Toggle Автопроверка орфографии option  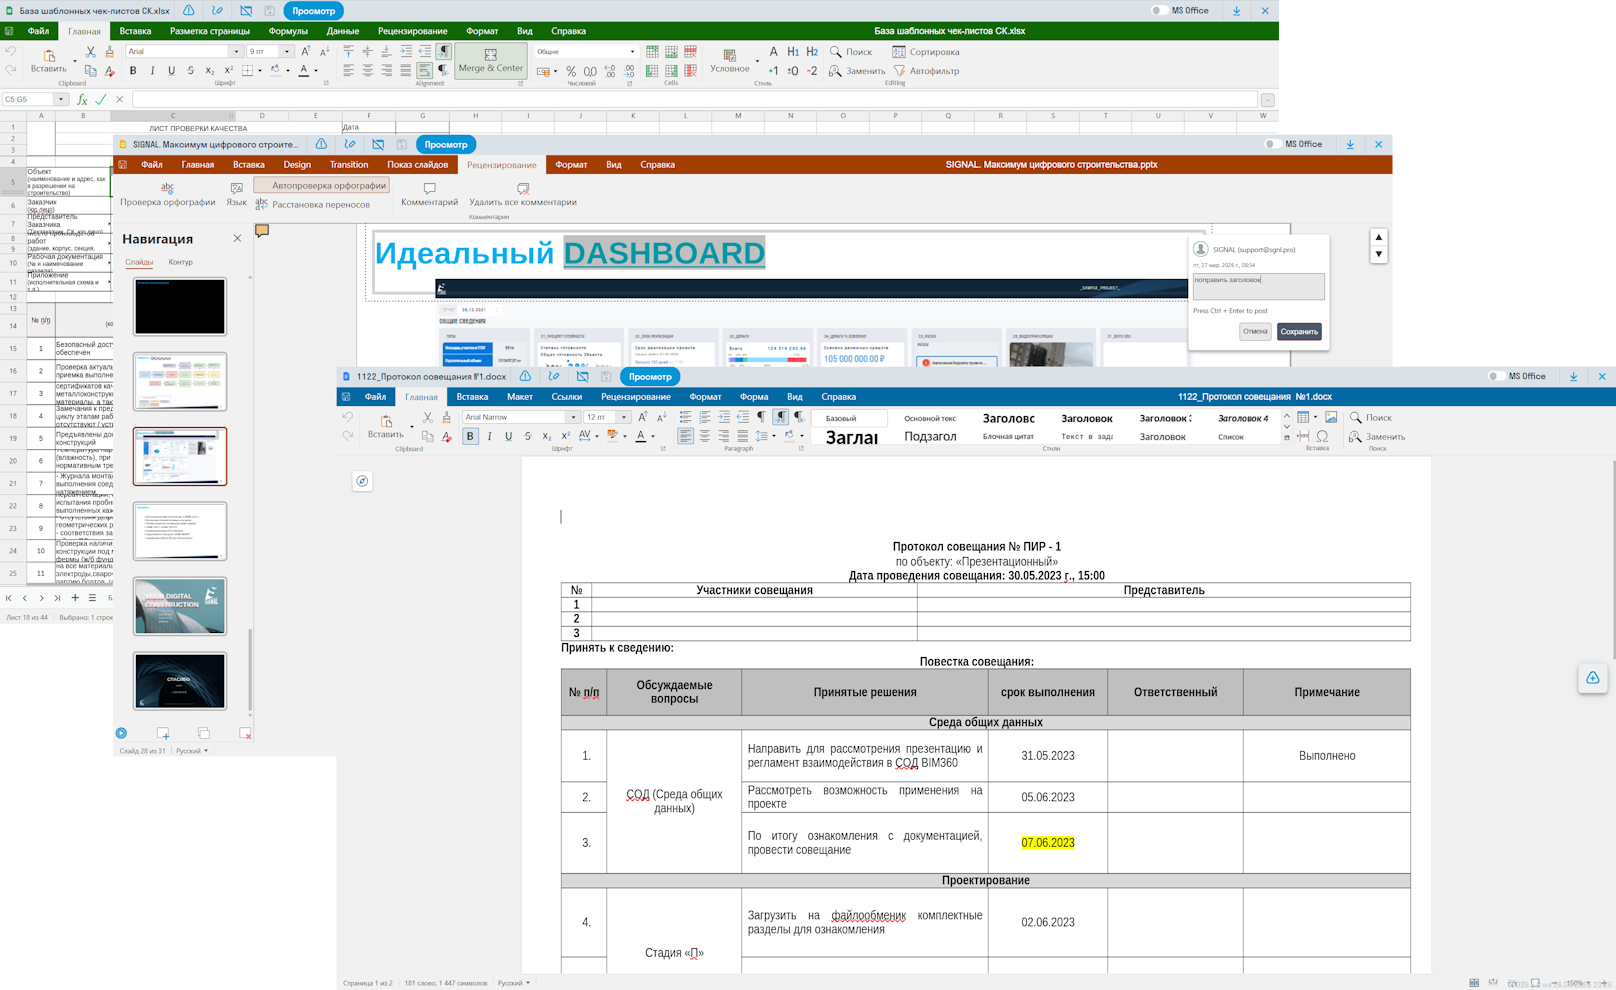point(321,185)
